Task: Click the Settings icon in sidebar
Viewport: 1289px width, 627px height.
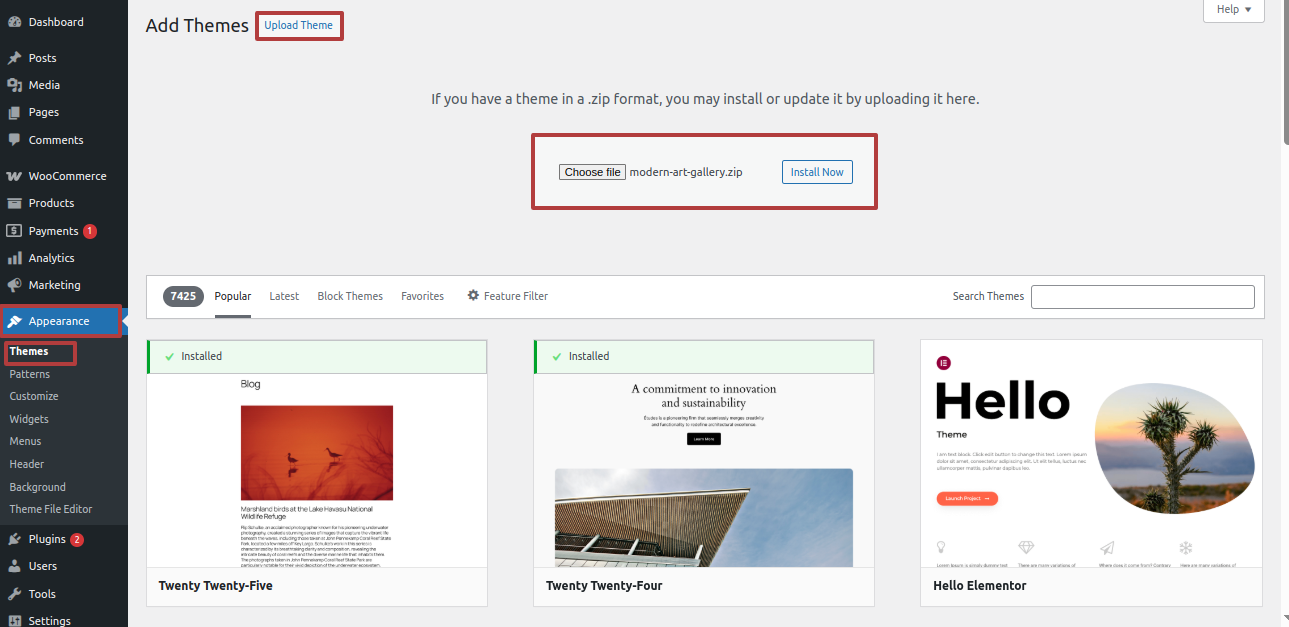Action: click(15, 620)
